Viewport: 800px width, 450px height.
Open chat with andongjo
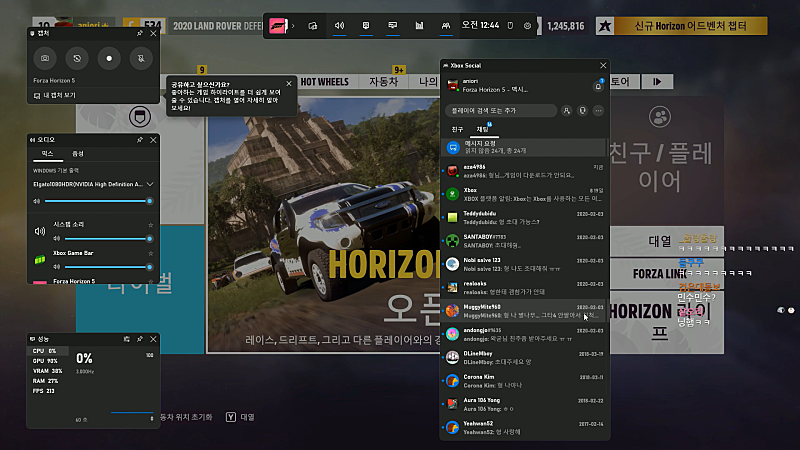[524, 334]
